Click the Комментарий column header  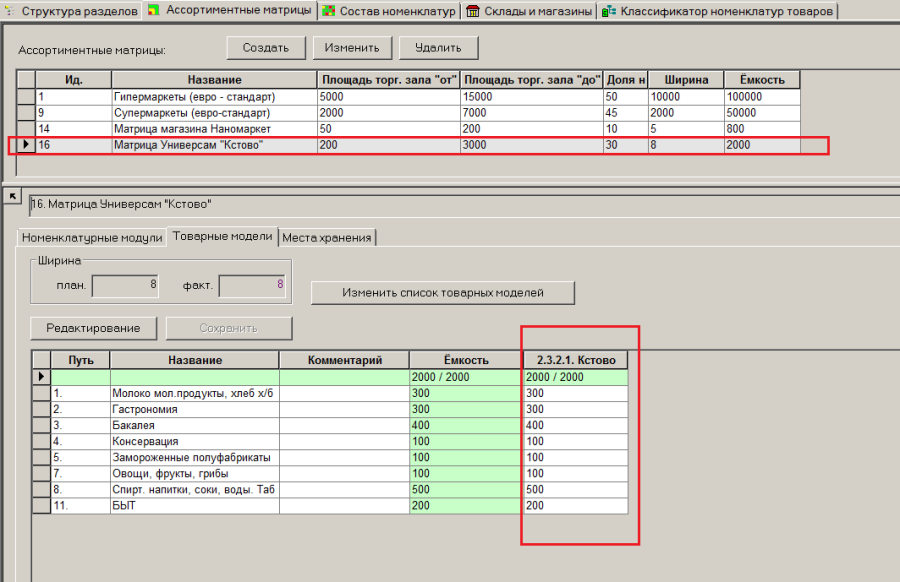click(x=344, y=360)
